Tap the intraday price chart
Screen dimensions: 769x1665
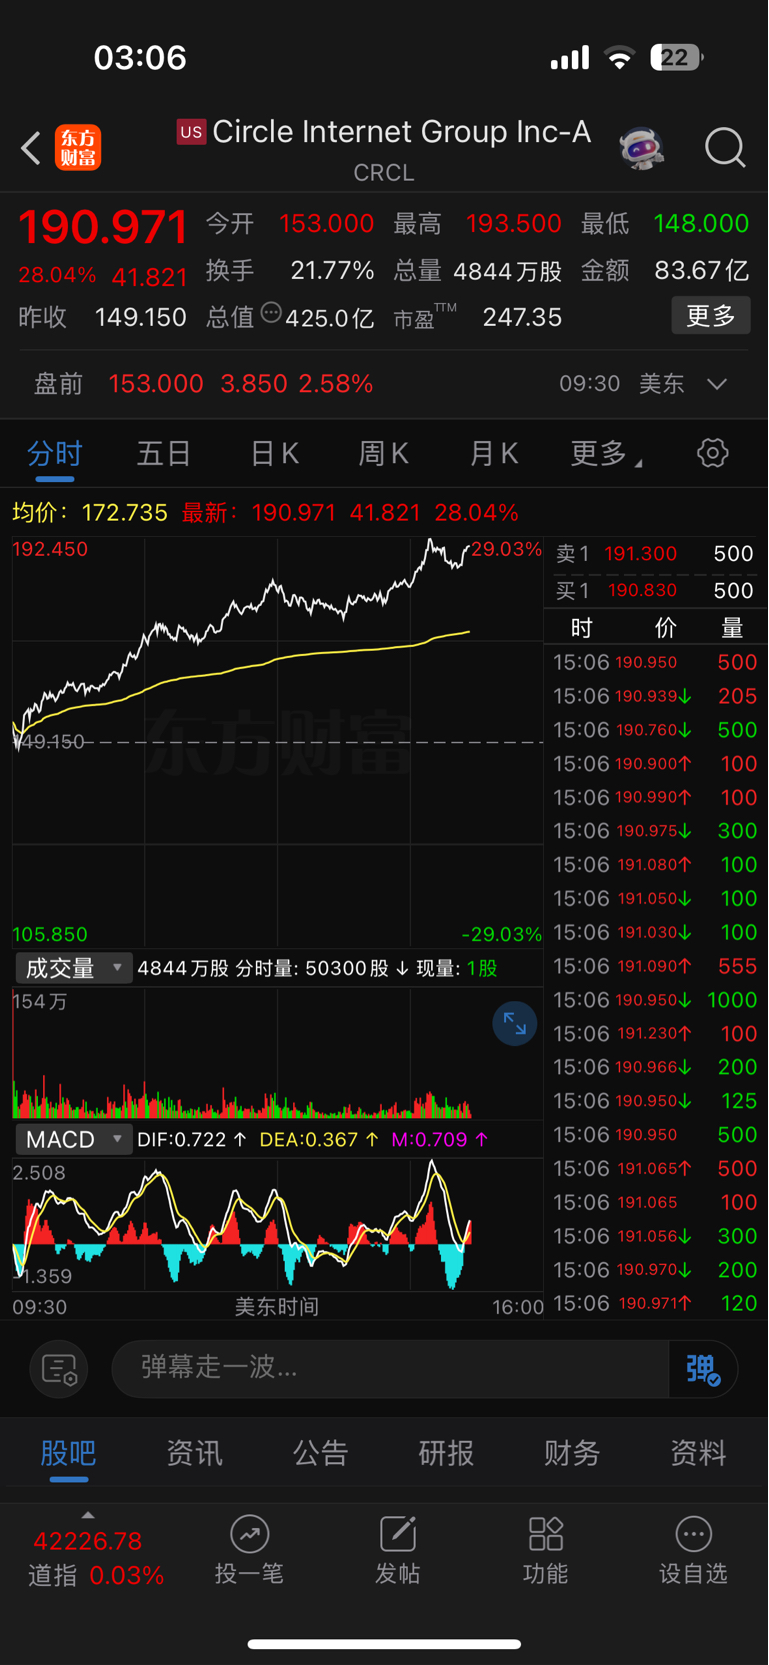[x=277, y=742]
